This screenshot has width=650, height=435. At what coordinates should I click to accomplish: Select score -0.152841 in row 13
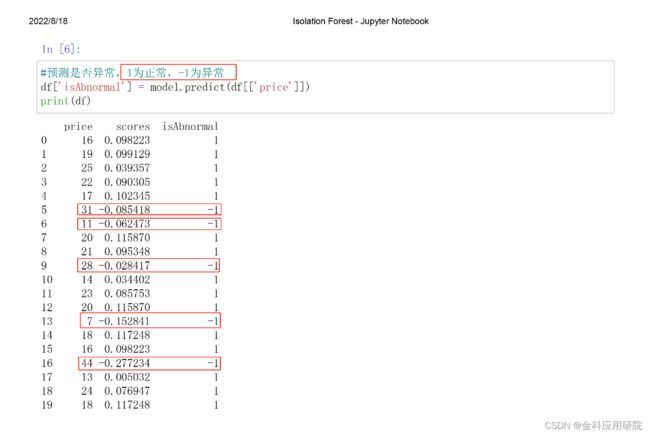tap(124, 321)
